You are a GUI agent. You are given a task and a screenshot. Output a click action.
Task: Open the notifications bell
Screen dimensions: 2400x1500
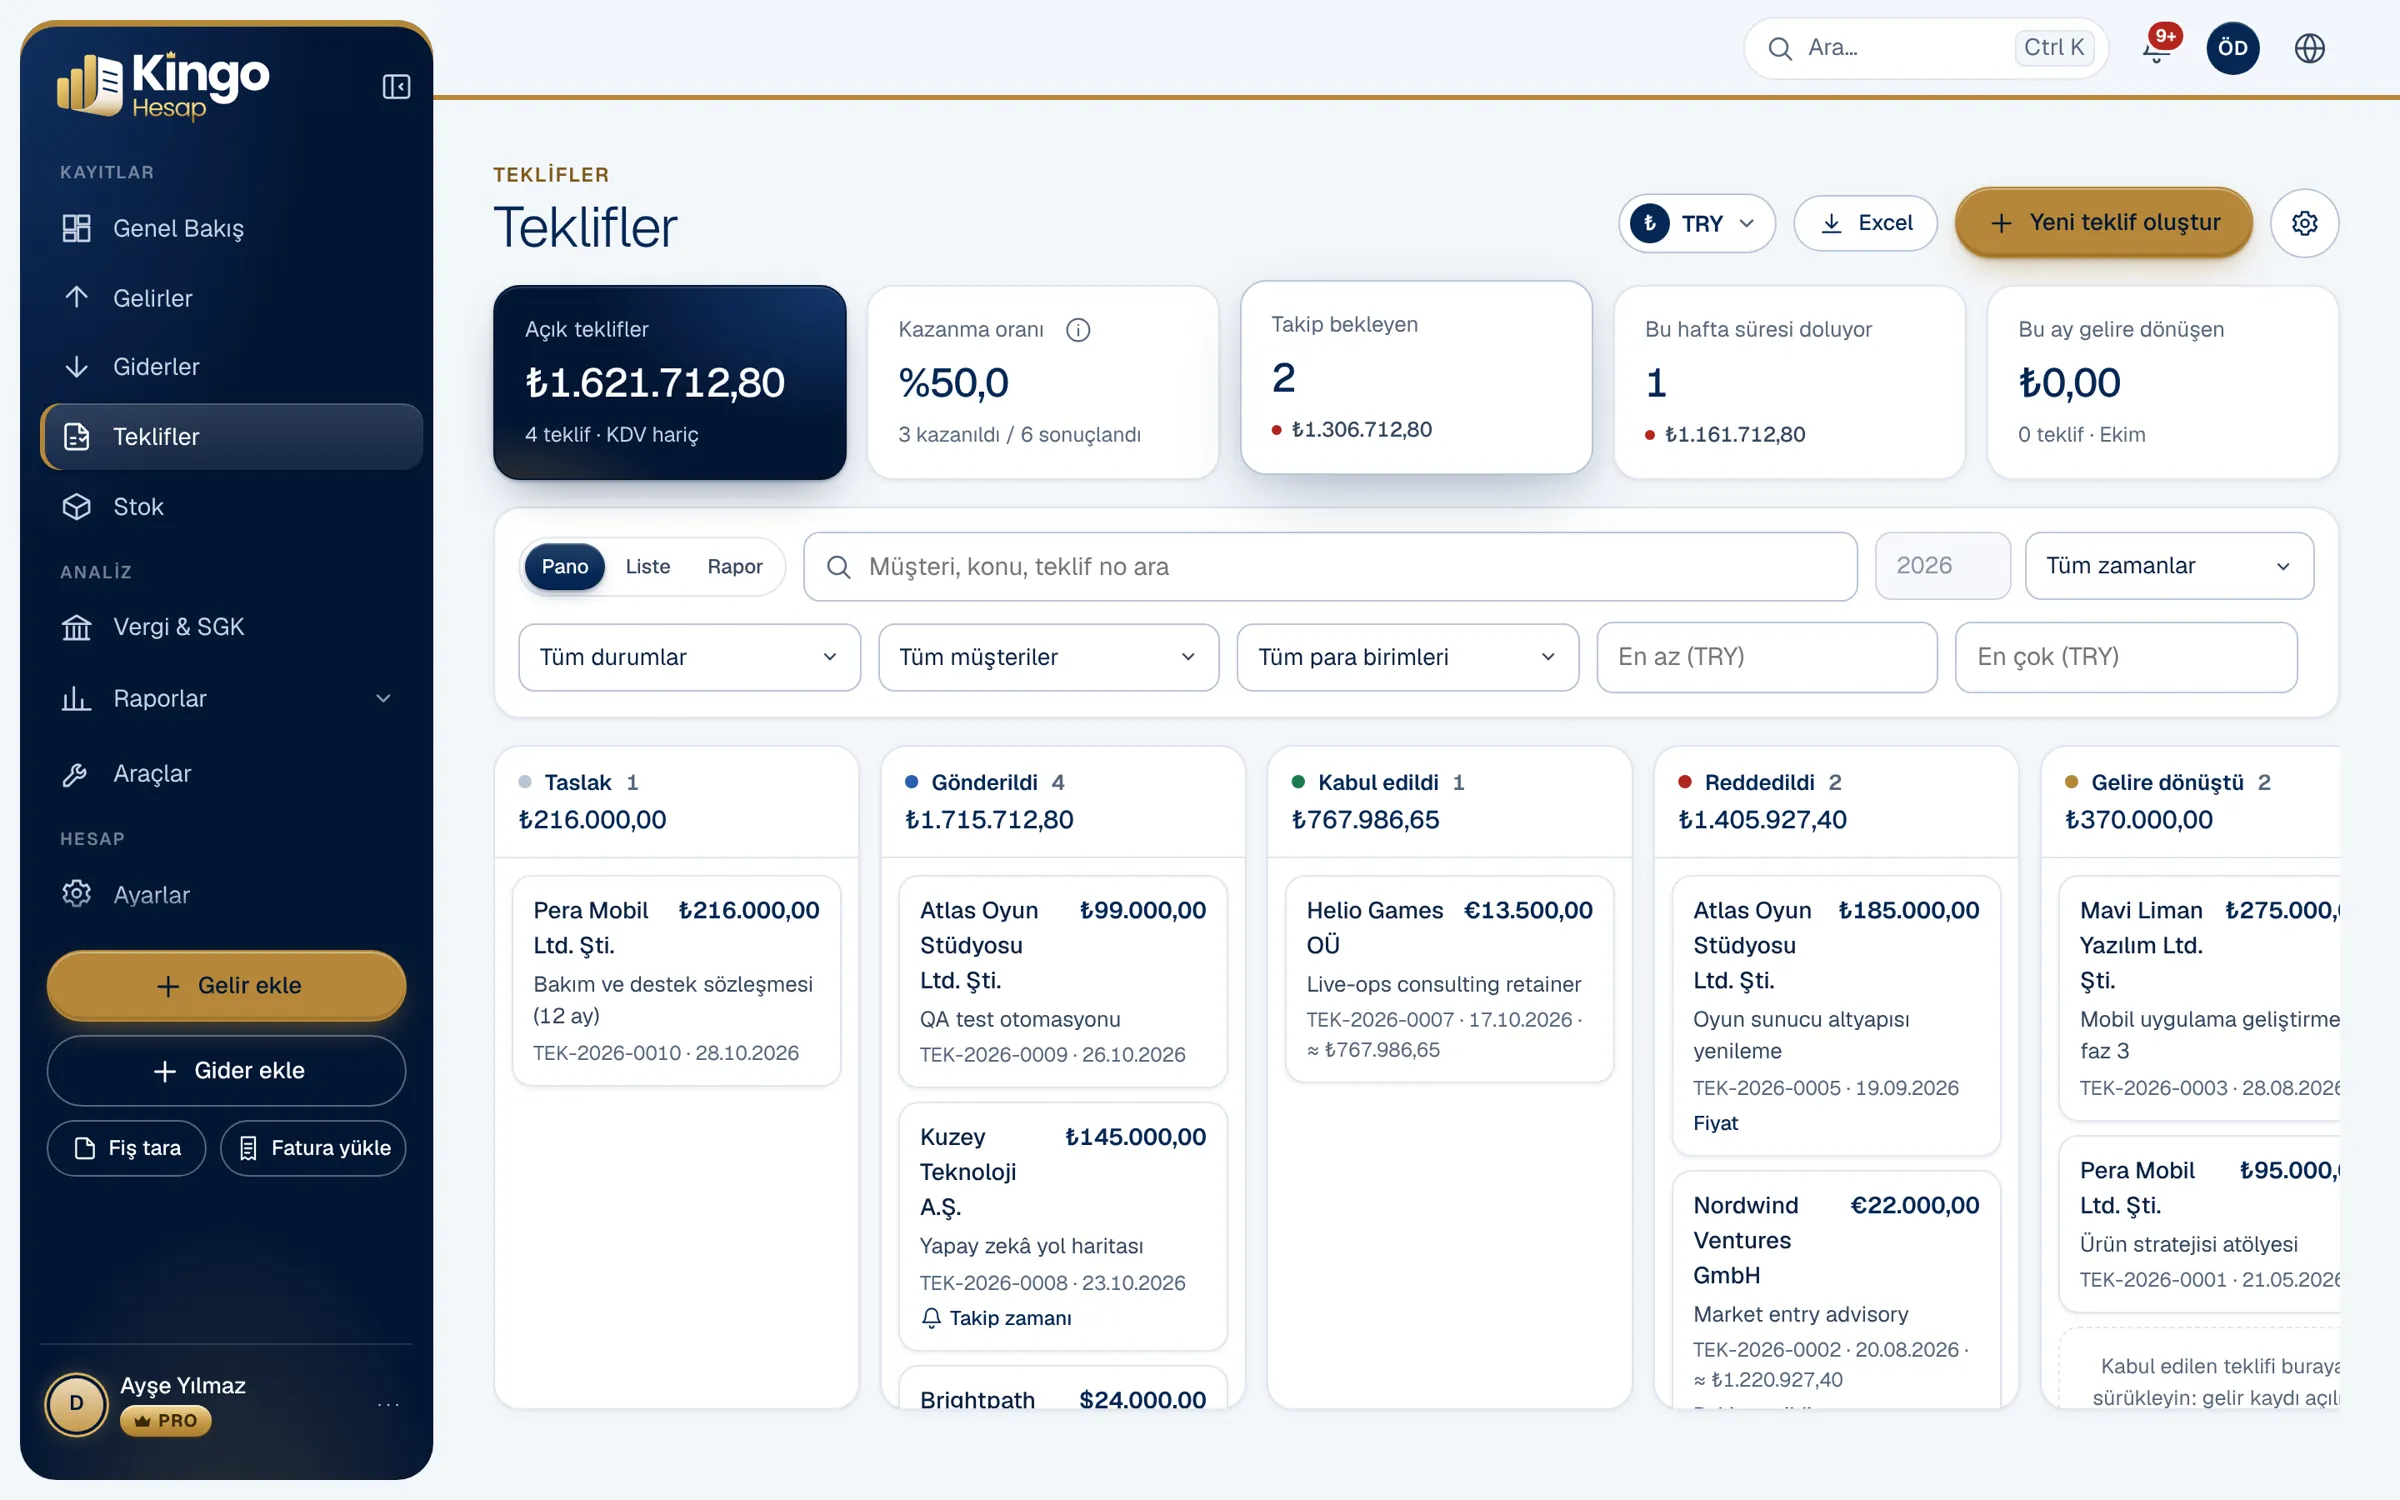(x=2157, y=48)
